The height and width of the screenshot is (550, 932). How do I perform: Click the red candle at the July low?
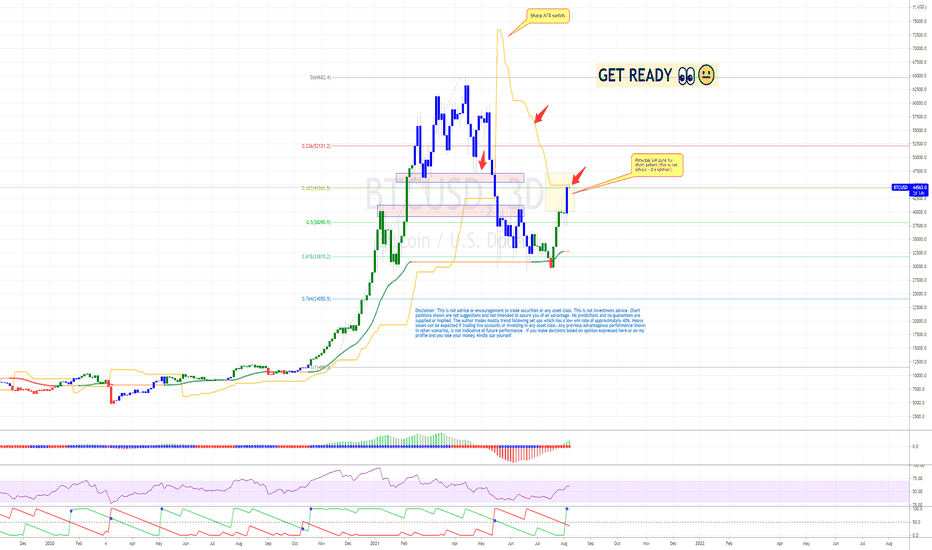tap(552, 262)
